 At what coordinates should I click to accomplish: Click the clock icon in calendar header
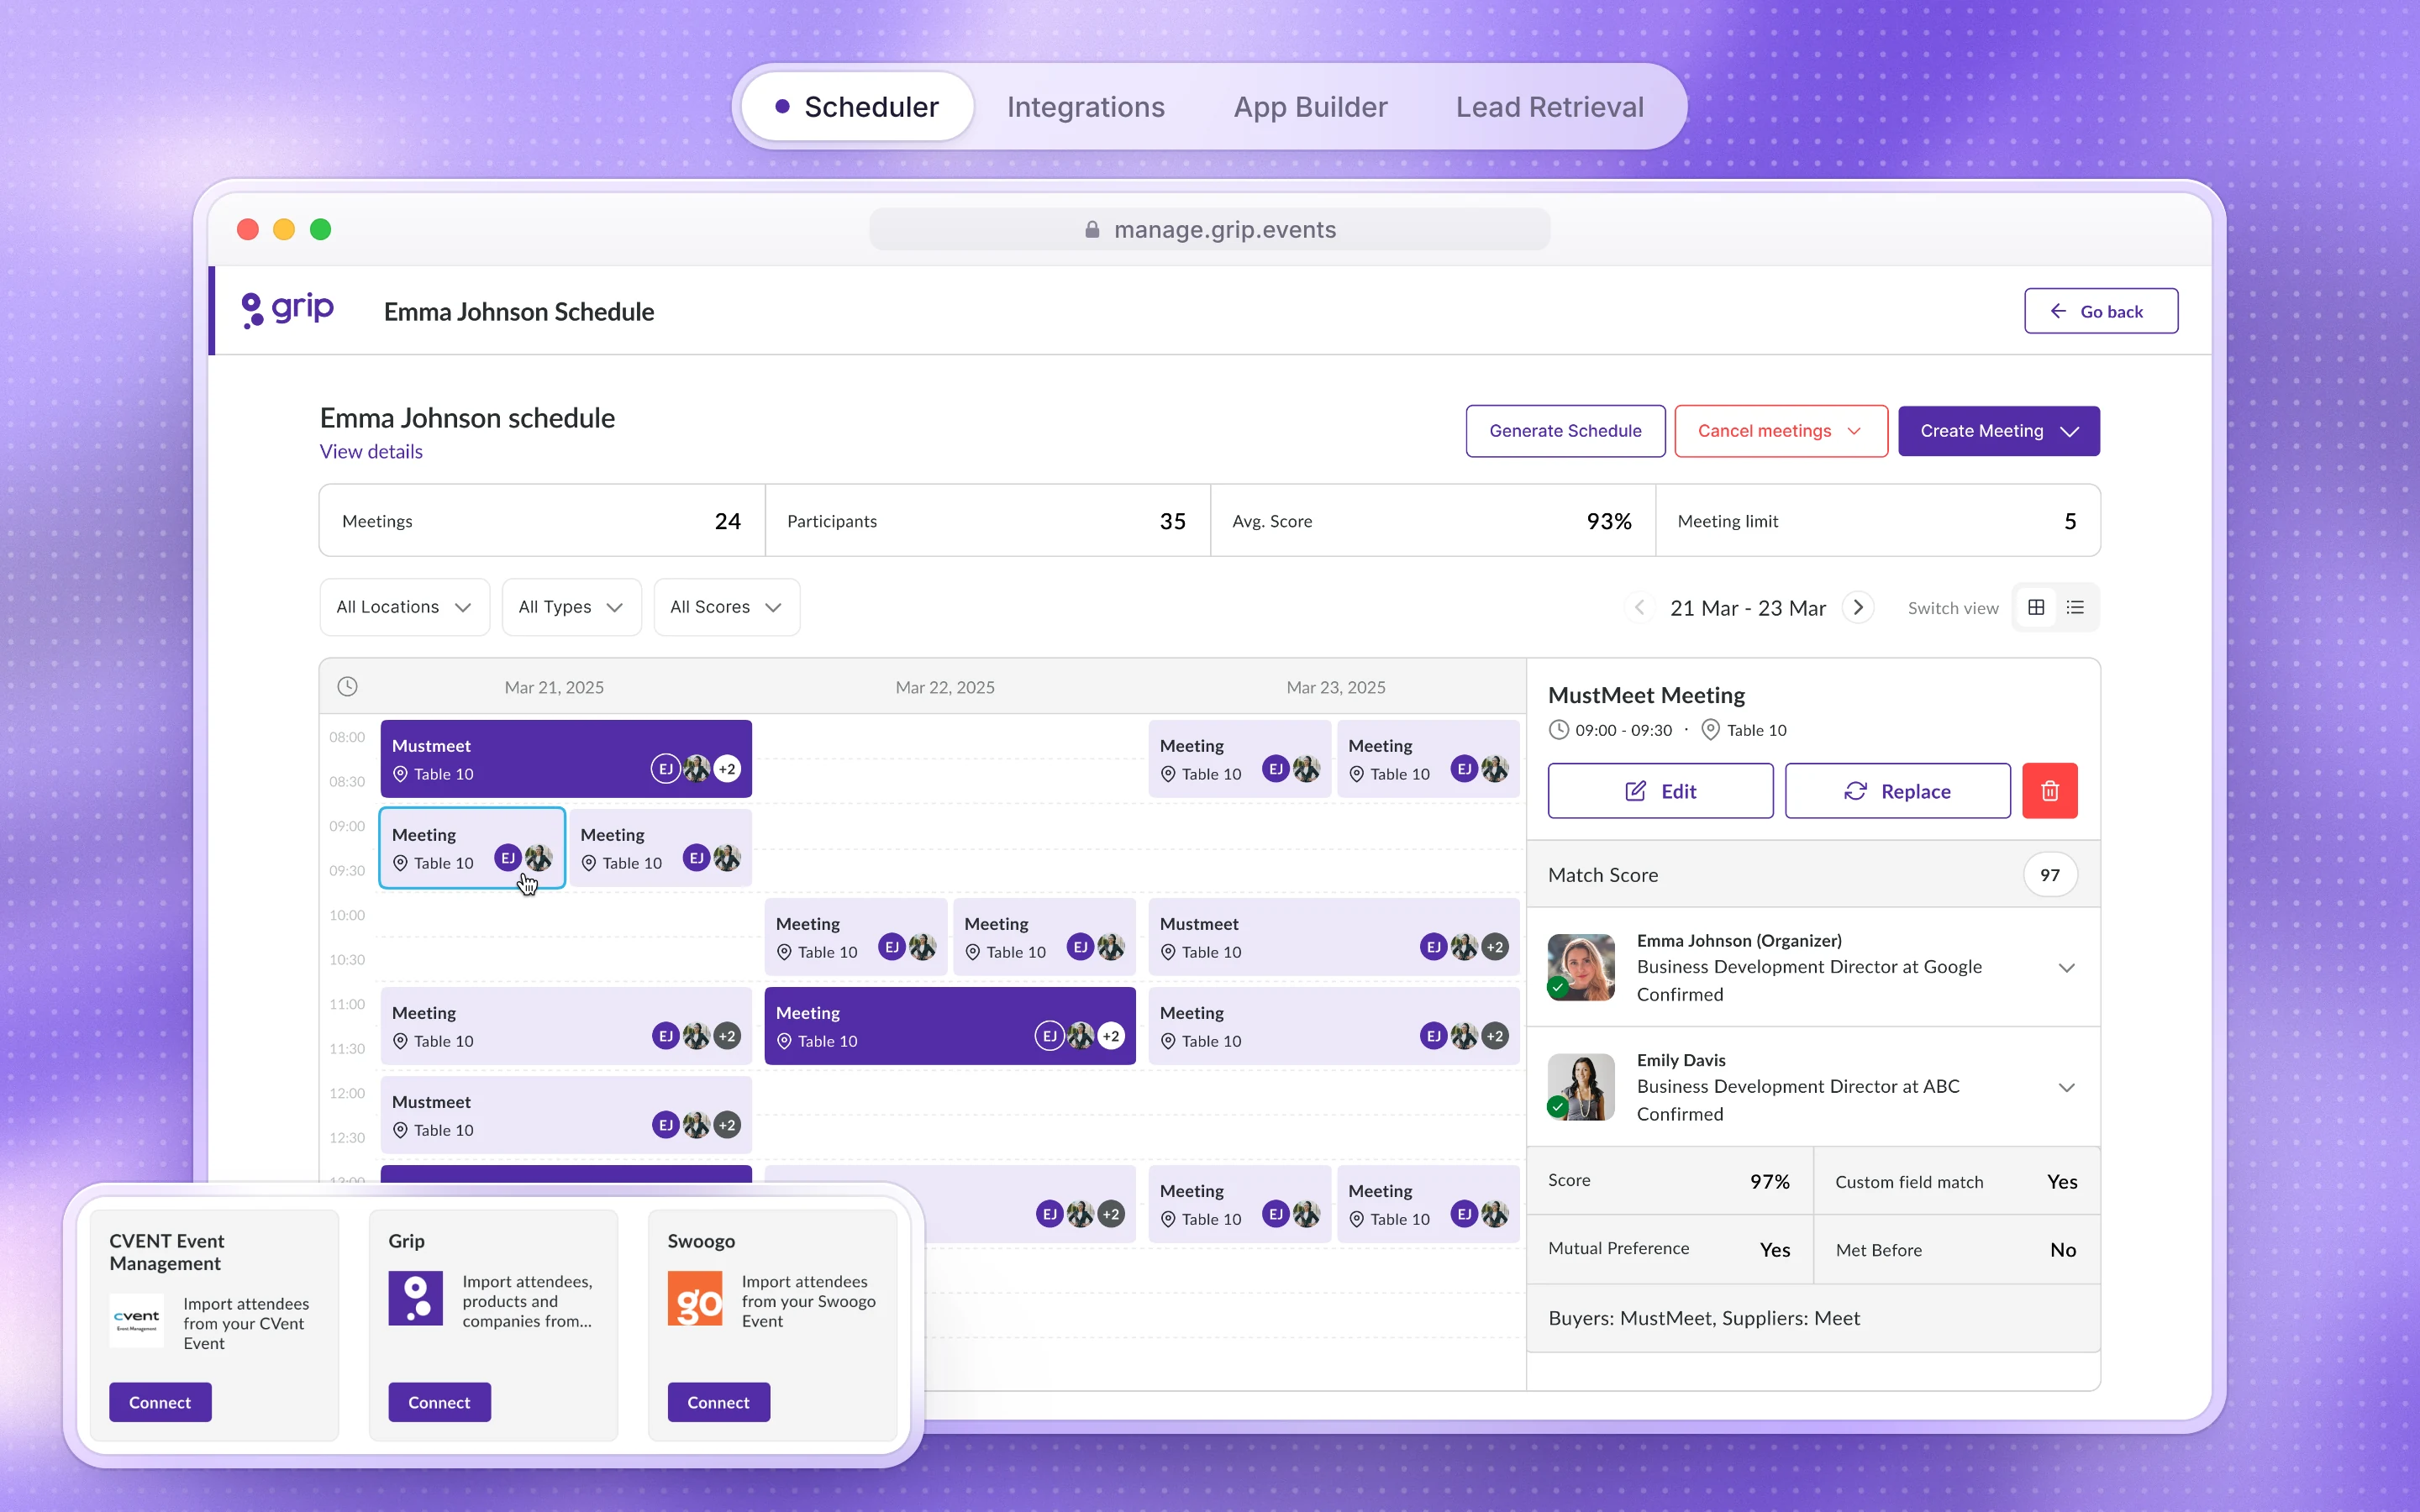point(347,686)
